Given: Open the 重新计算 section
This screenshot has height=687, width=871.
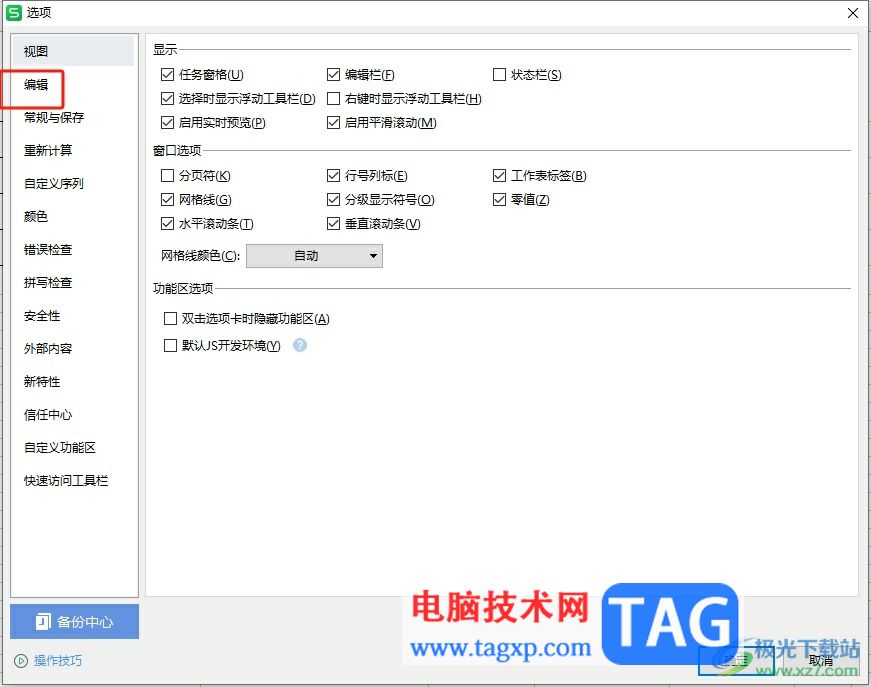Looking at the screenshot, I should [48, 150].
